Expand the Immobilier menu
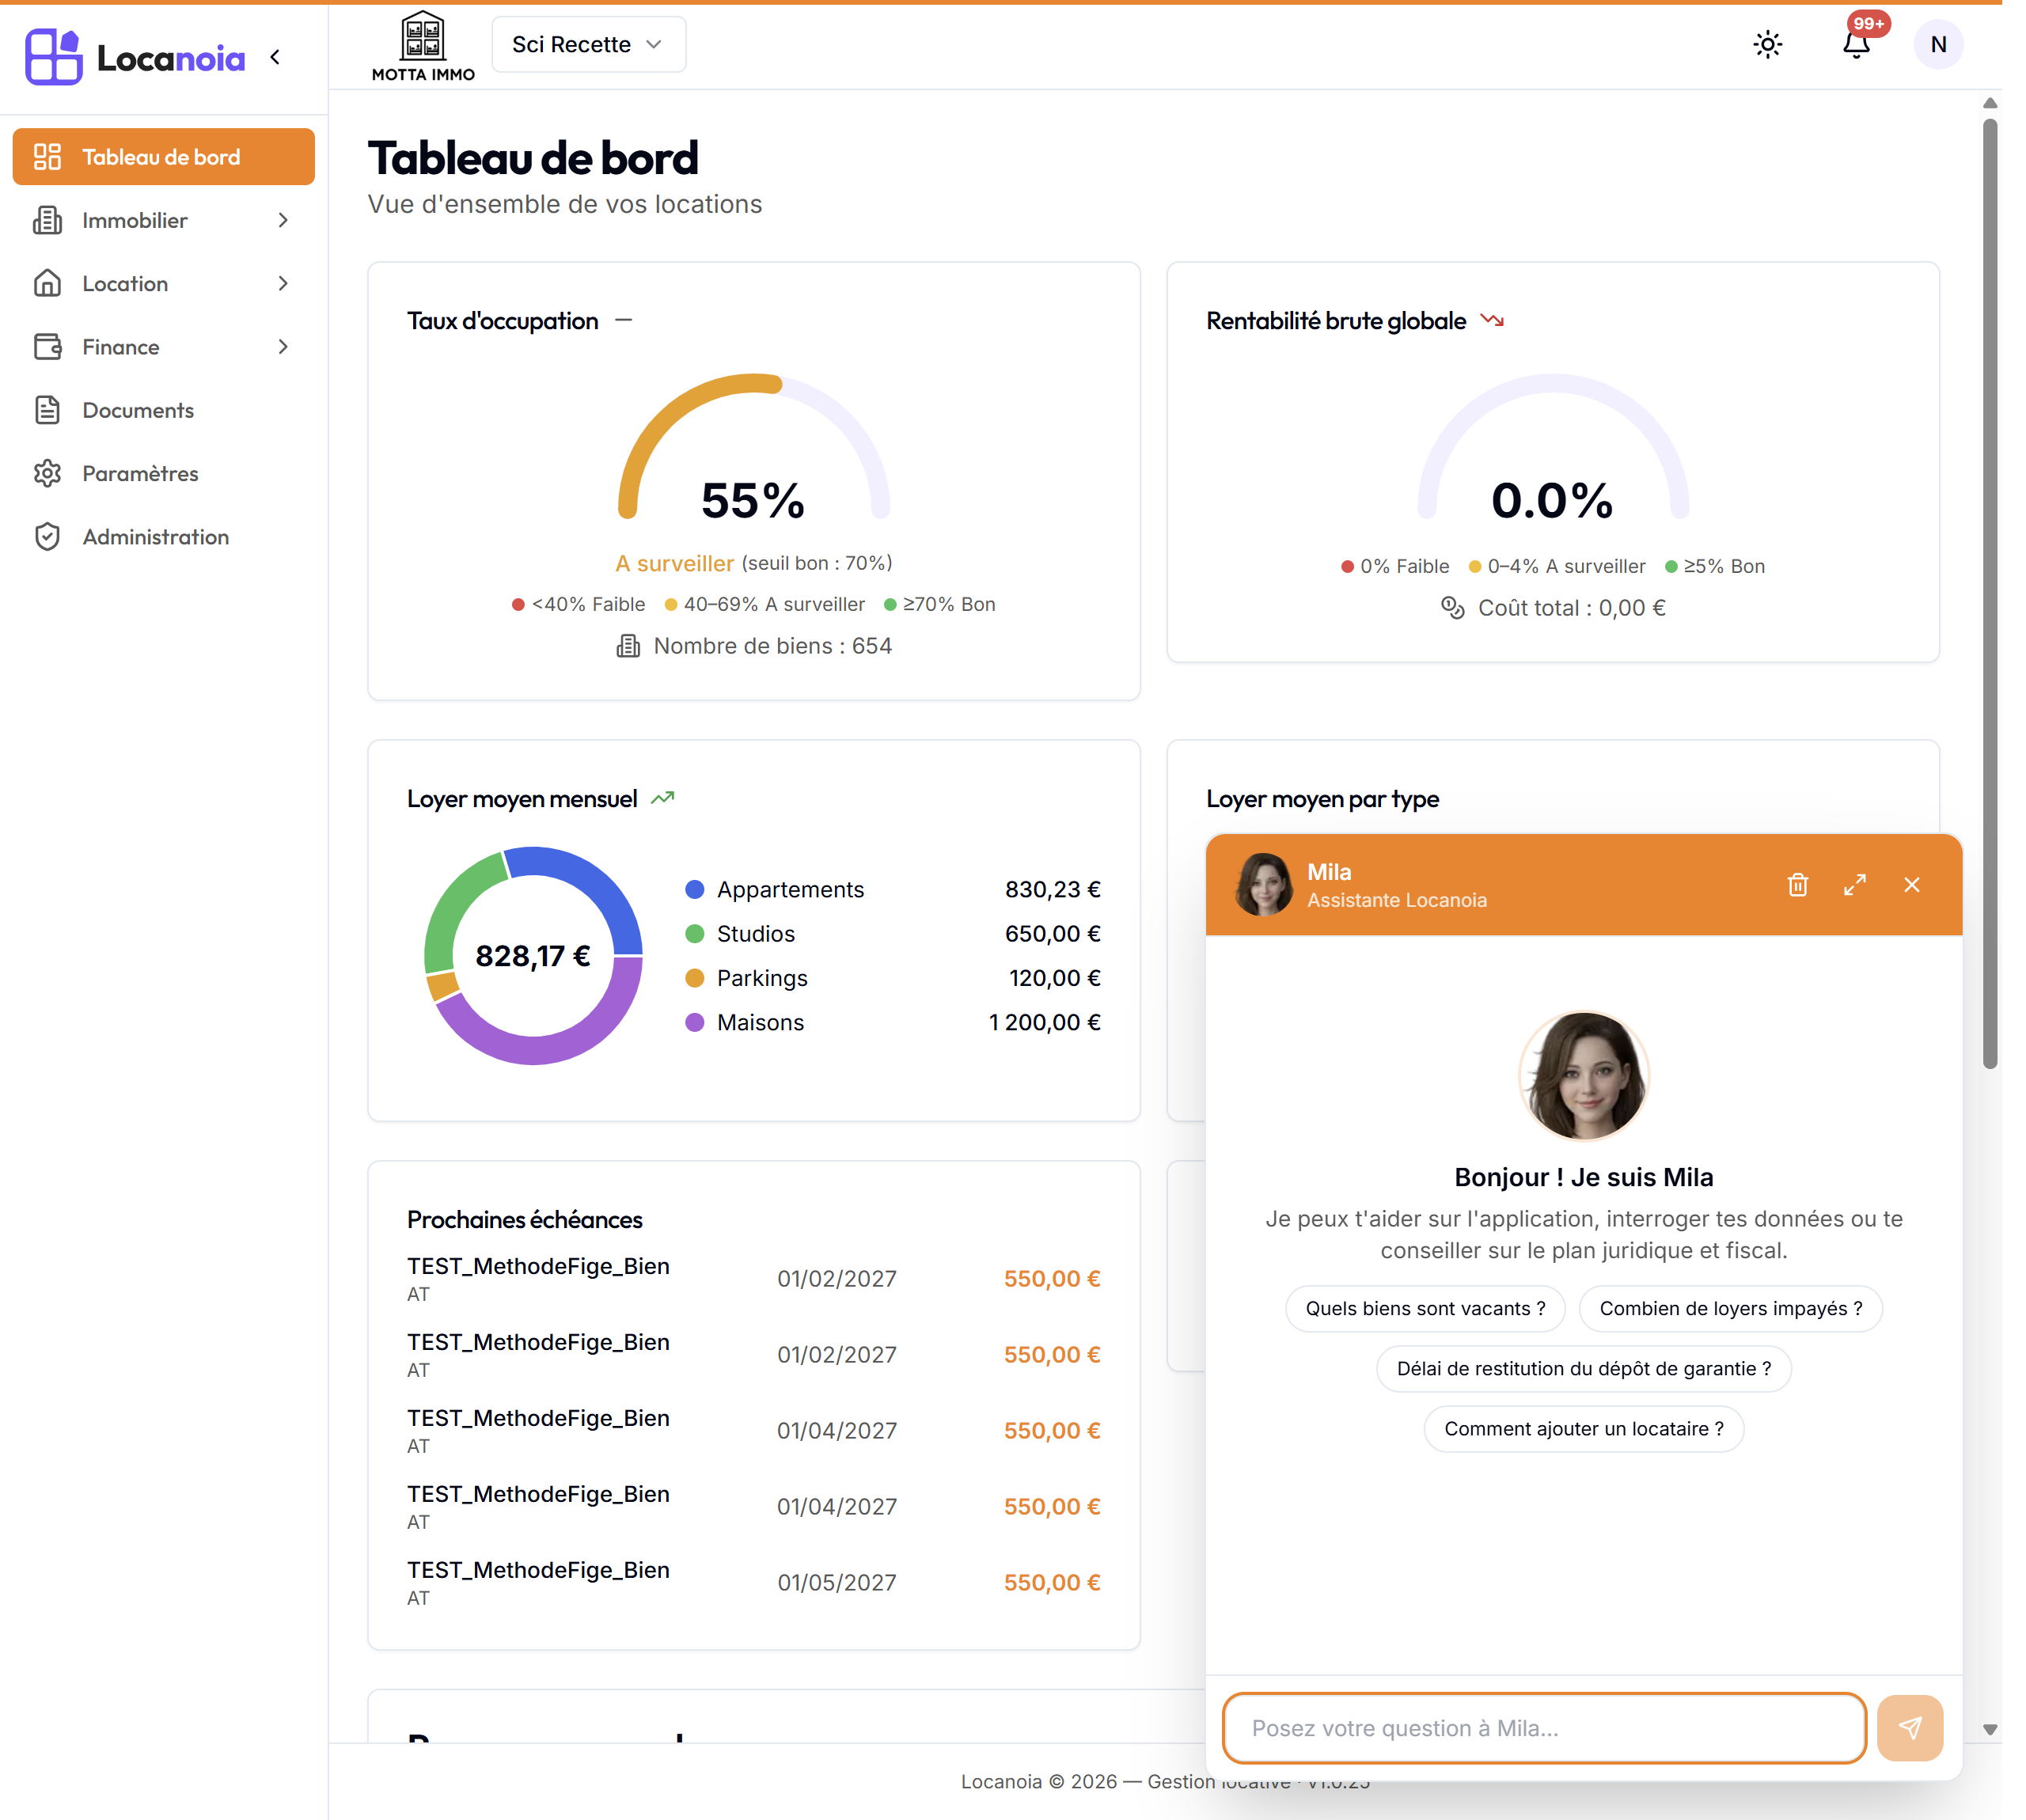Image resolution: width=2026 pixels, height=1820 pixels. click(164, 220)
